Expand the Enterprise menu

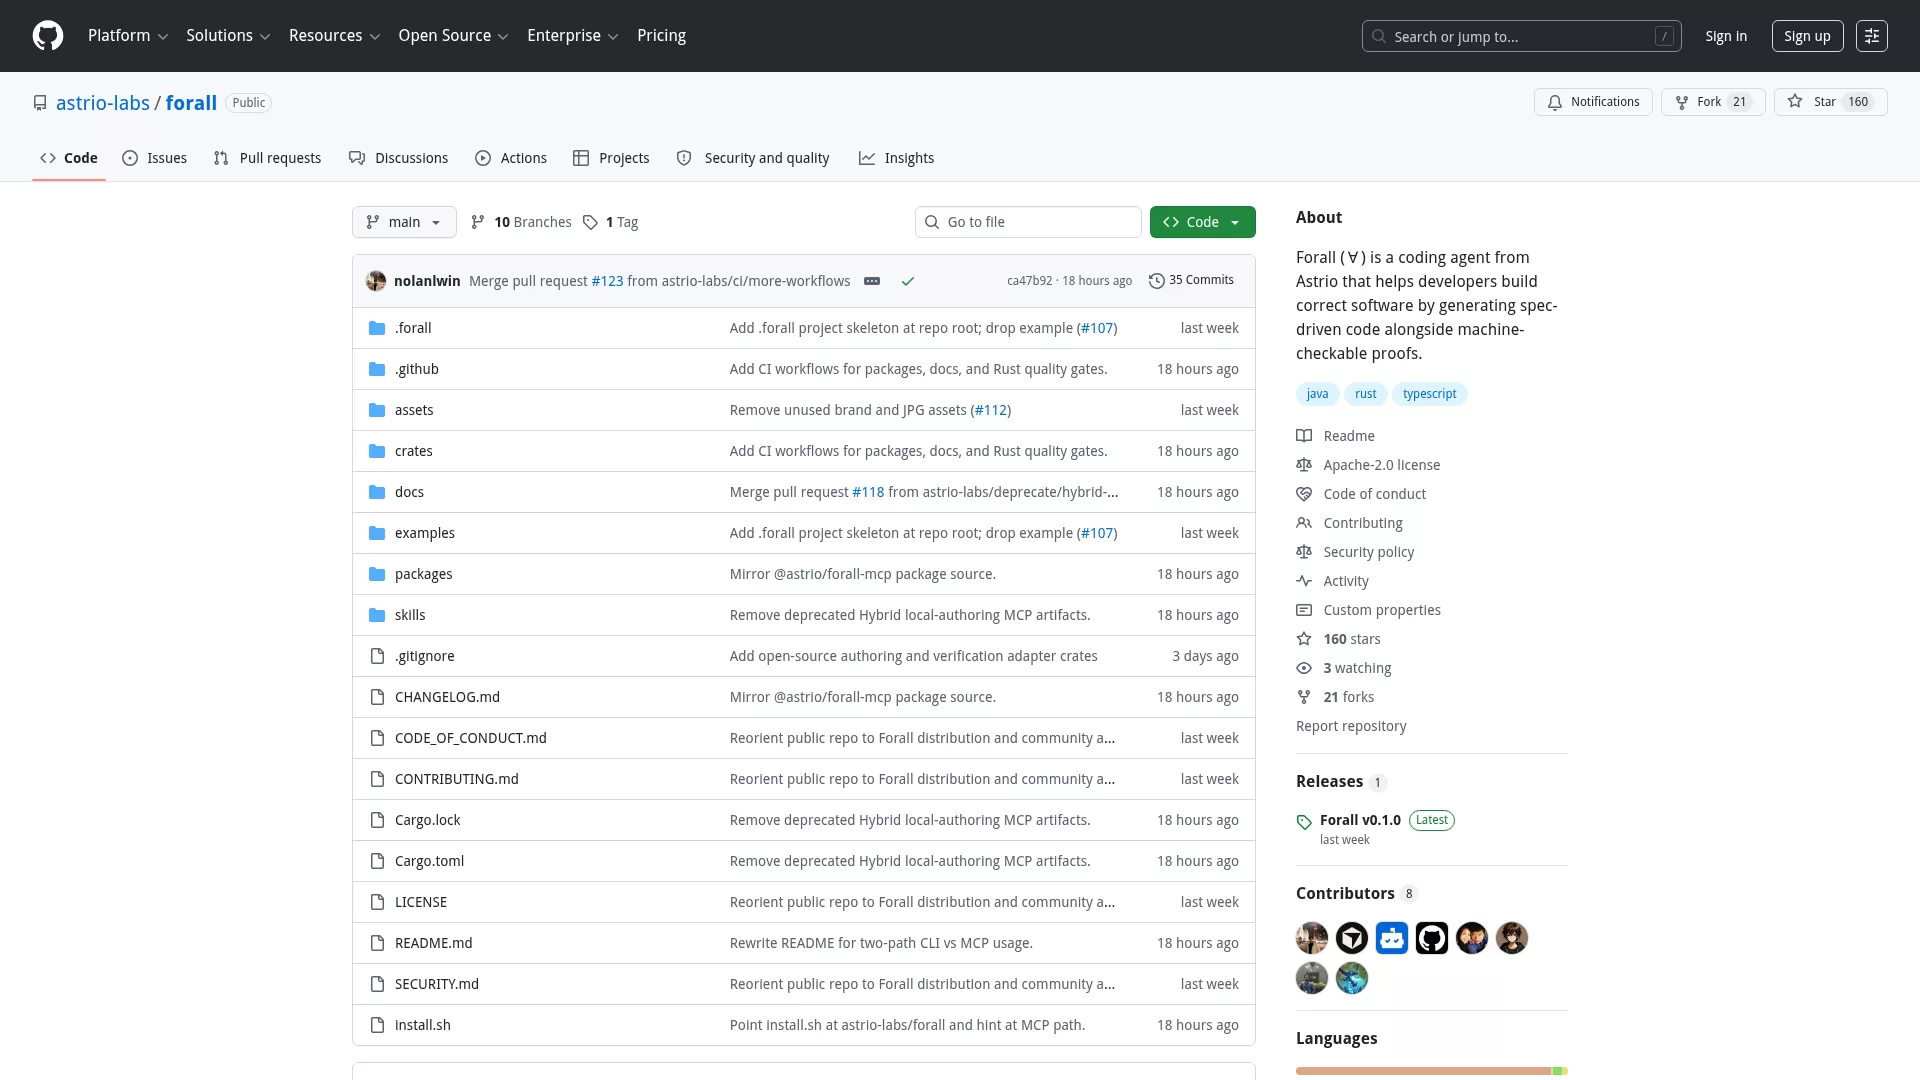point(573,36)
